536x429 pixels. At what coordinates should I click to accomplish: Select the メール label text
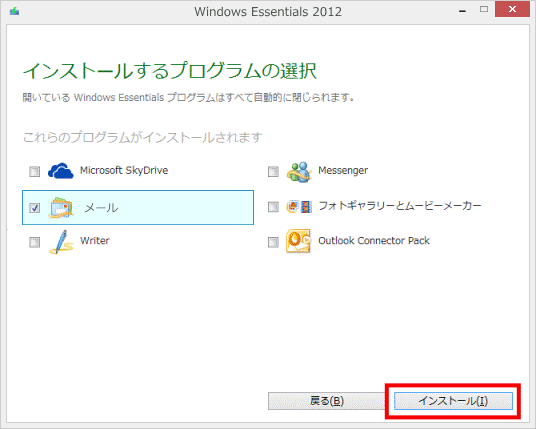coord(101,207)
